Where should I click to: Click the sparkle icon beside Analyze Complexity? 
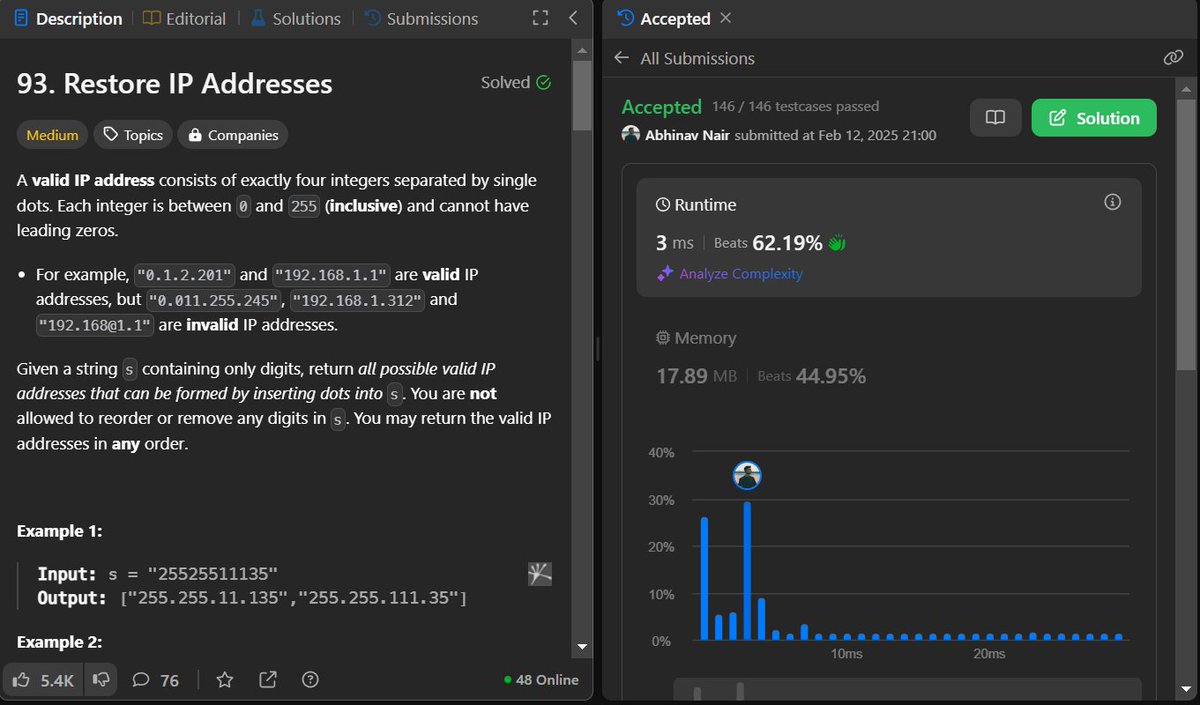click(x=665, y=273)
